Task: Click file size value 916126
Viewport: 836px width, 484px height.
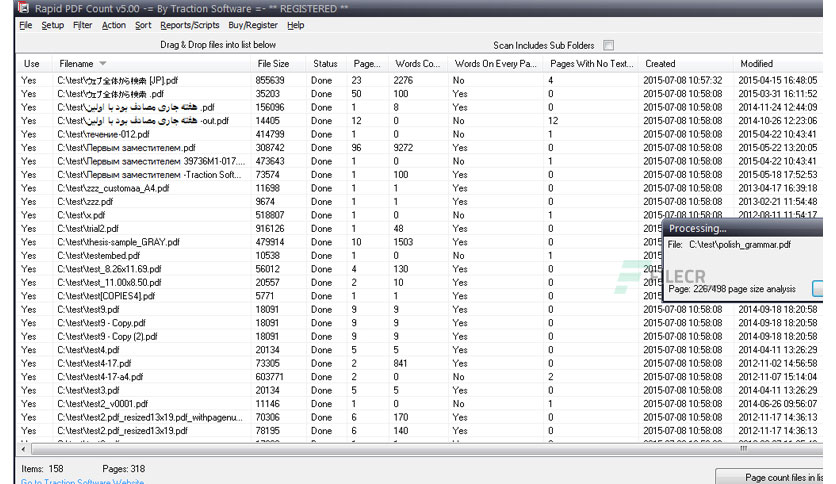Action: [270, 229]
